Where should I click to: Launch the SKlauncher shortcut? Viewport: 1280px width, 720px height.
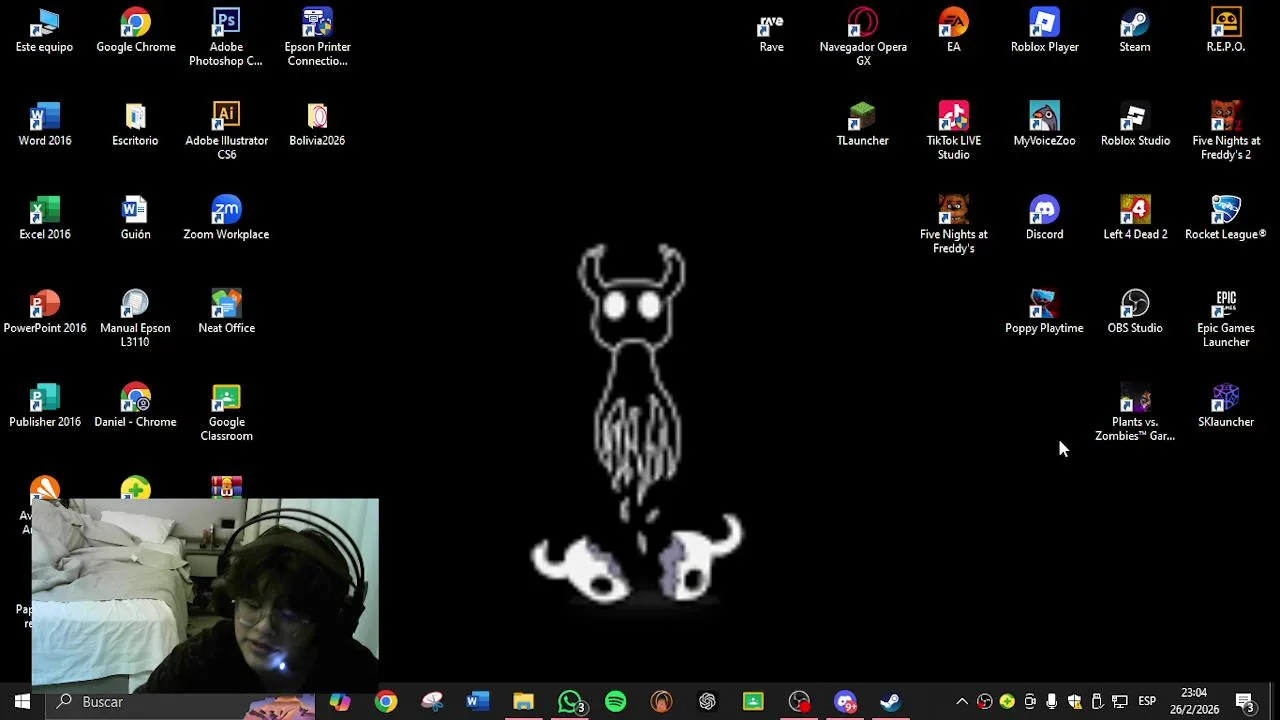(1226, 407)
